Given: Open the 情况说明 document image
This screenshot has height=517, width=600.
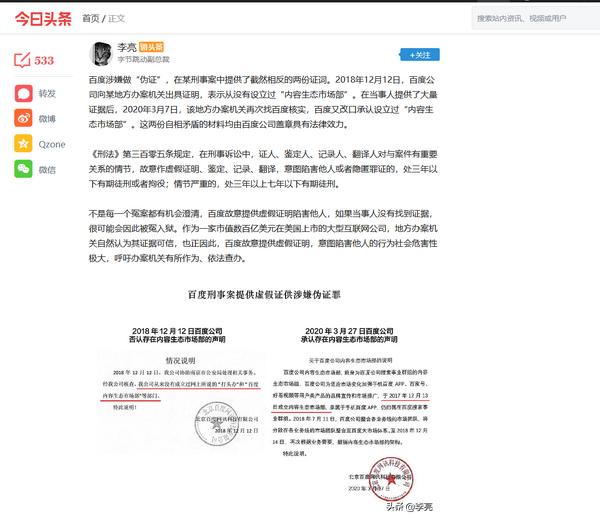Looking at the screenshot, I should pyautogui.click(x=181, y=402).
